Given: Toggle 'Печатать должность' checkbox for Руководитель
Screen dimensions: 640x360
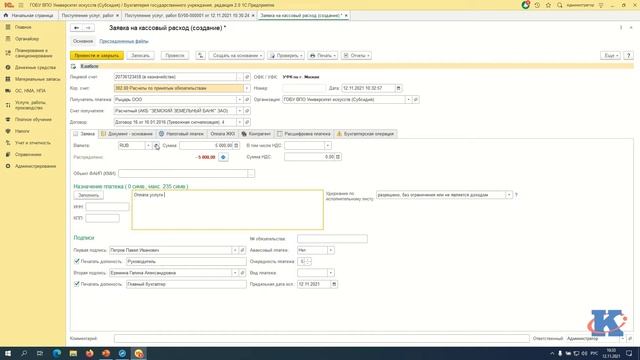Looking at the screenshot, I should pos(76,261).
